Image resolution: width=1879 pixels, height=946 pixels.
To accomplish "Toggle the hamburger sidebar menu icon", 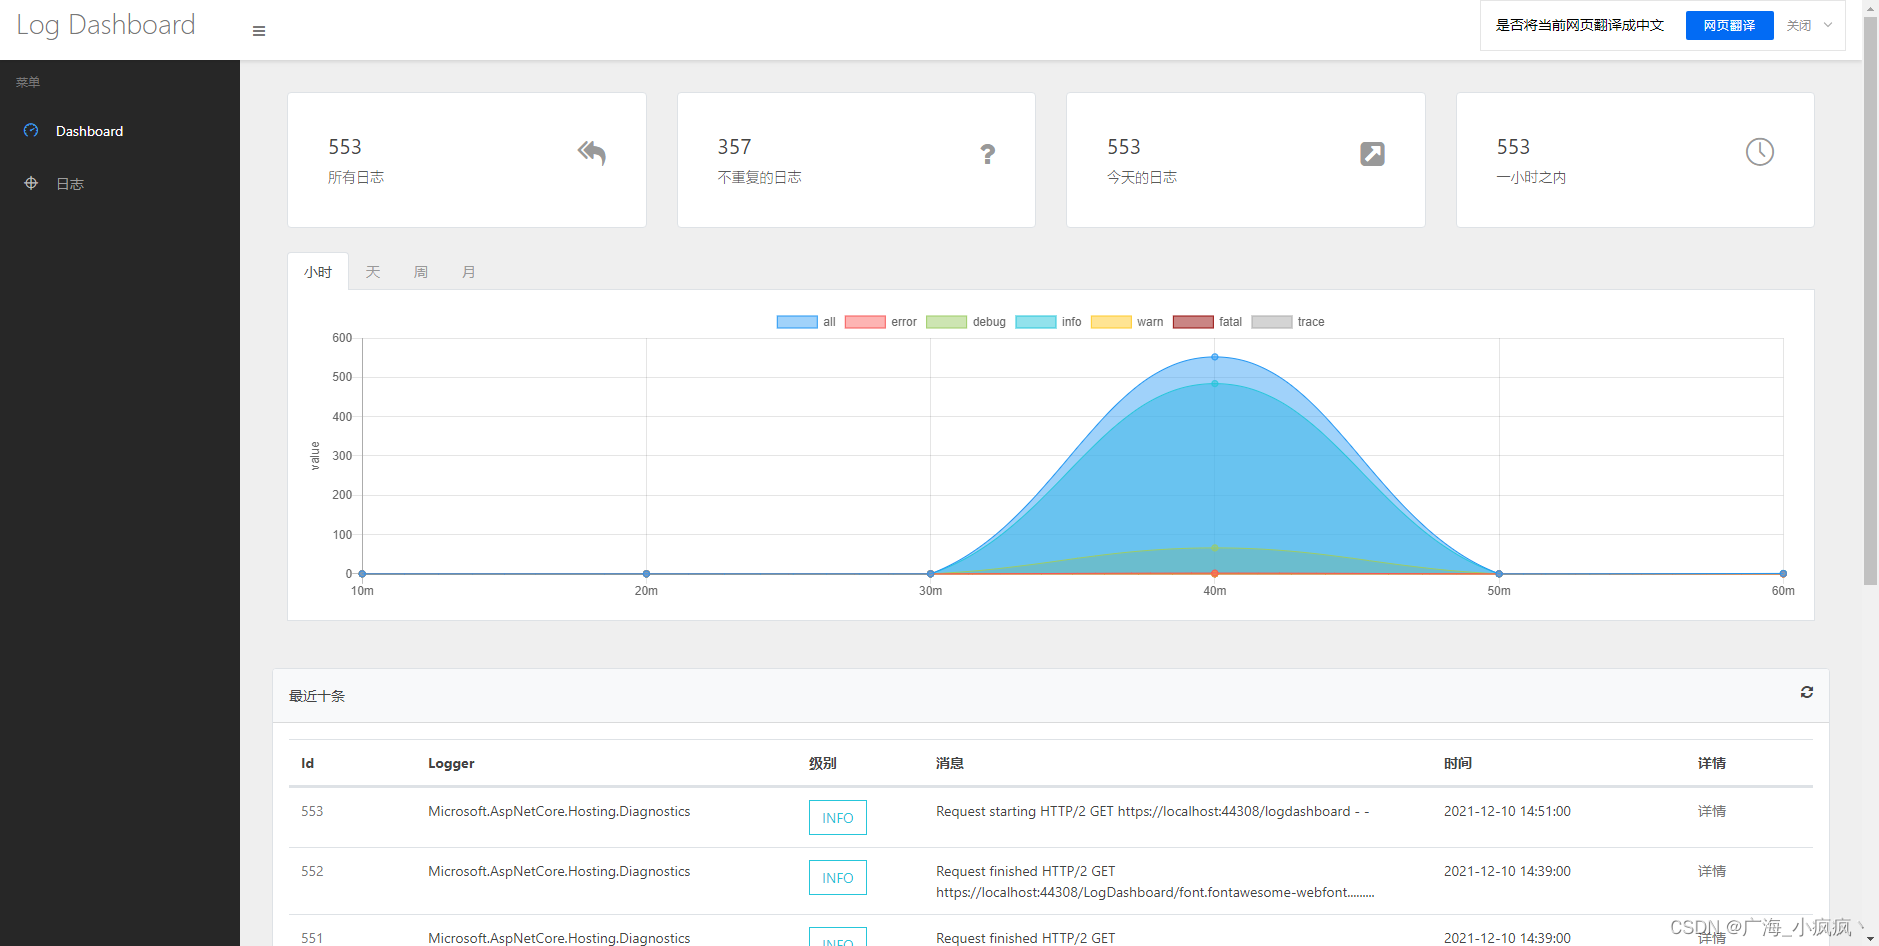I will pyautogui.click(x=259, y=31).
